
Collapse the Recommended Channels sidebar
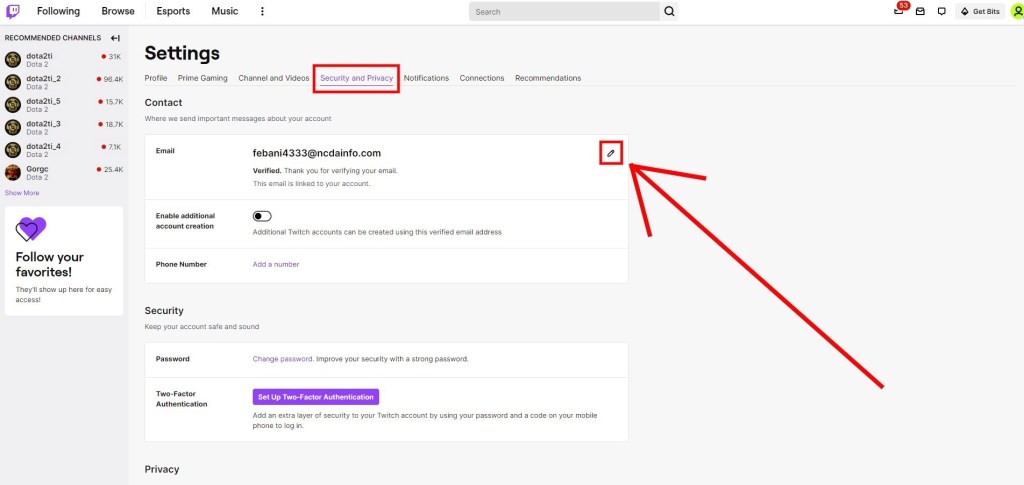[x=115, y=38]
